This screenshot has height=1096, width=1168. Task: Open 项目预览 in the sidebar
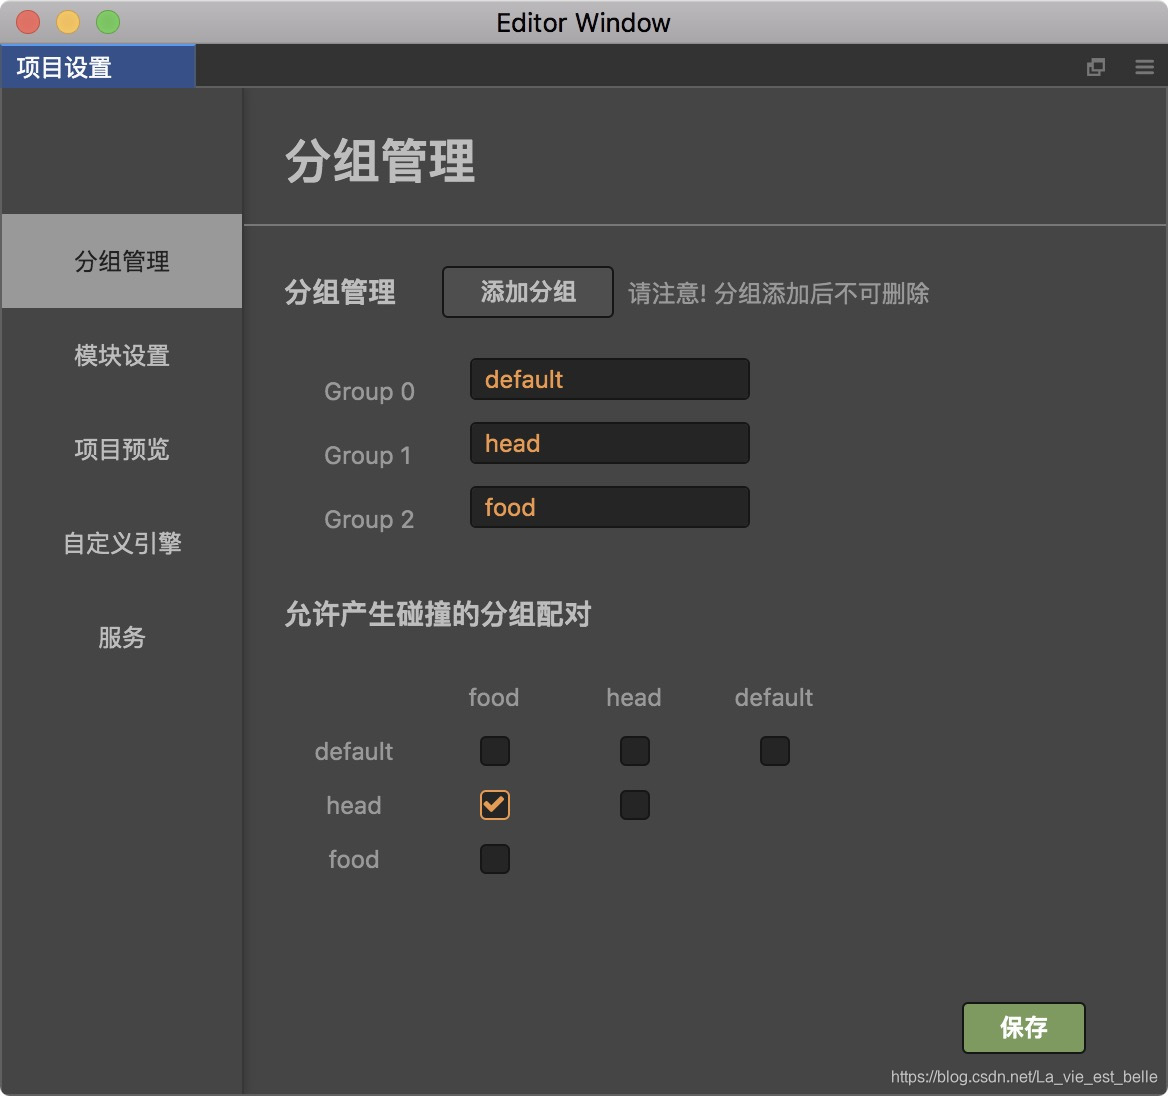(x=121, y=449)
